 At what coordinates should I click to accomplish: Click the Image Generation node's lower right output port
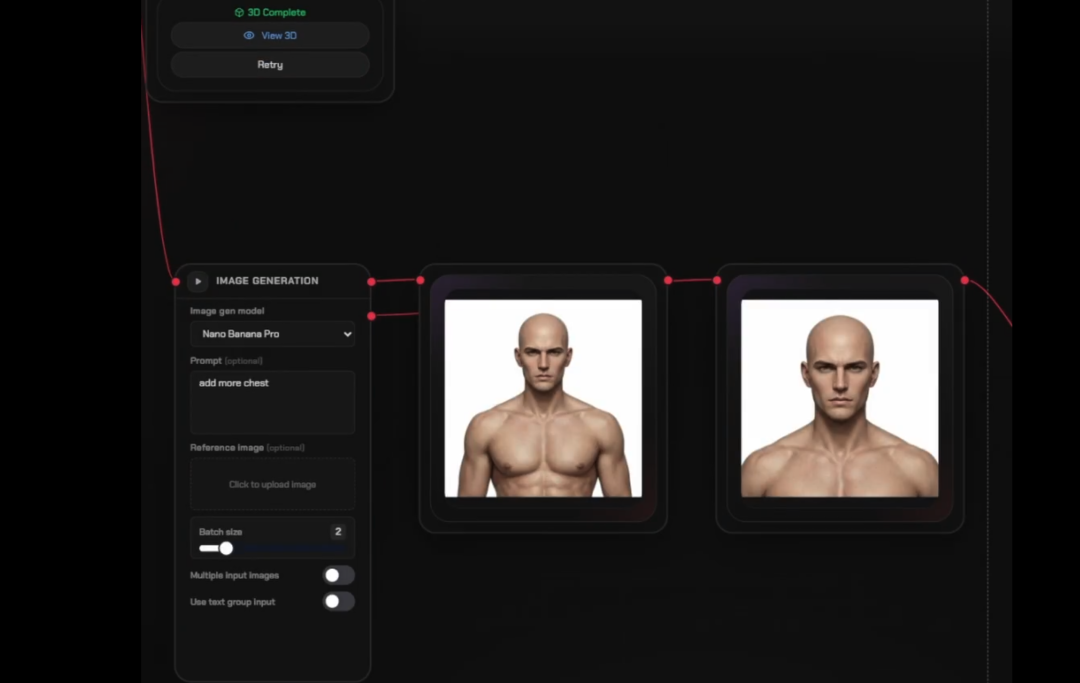371,316
